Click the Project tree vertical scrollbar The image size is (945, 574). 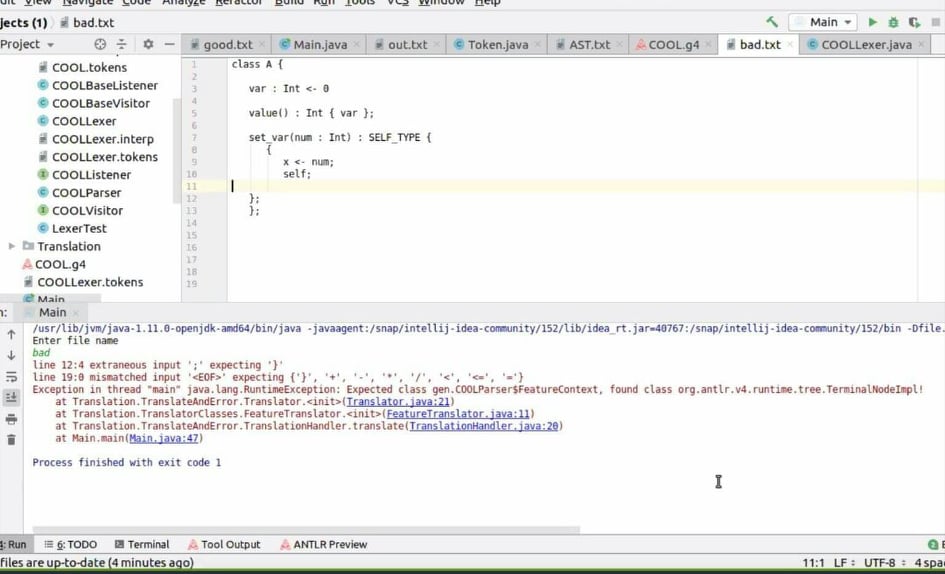[x=177, y=151]
